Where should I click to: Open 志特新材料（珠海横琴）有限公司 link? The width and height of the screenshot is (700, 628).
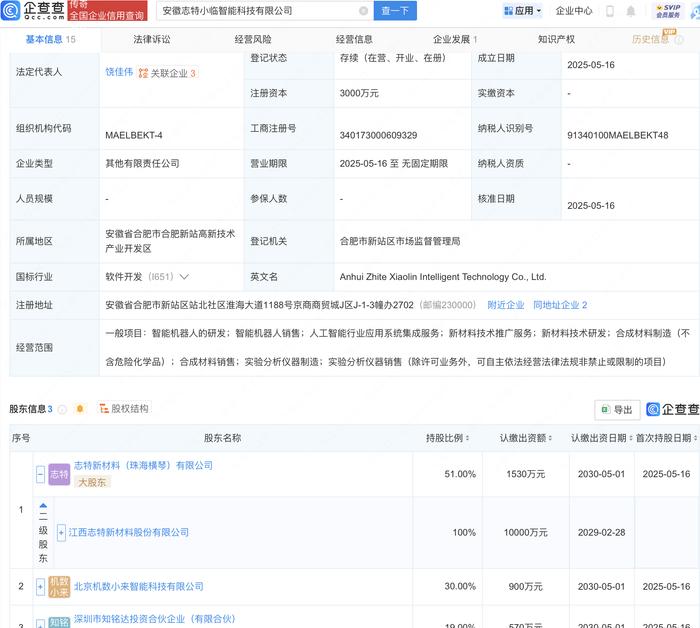coord(143,466)
